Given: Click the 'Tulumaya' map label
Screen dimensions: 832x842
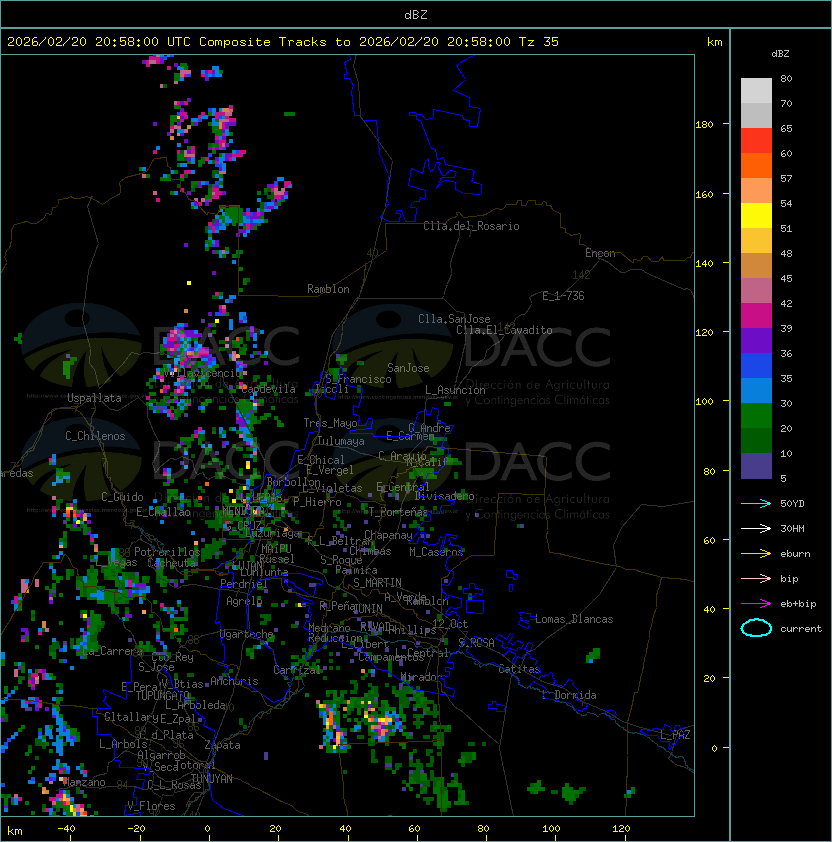Looking at the screenshot, I should (341, 441).
